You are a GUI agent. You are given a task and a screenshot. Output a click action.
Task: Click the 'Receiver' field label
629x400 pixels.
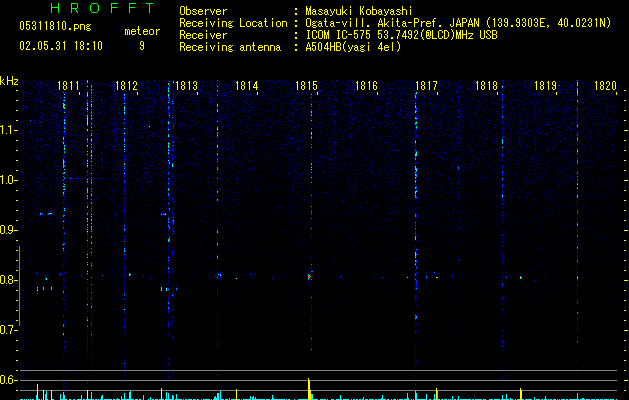click(203, 35)
